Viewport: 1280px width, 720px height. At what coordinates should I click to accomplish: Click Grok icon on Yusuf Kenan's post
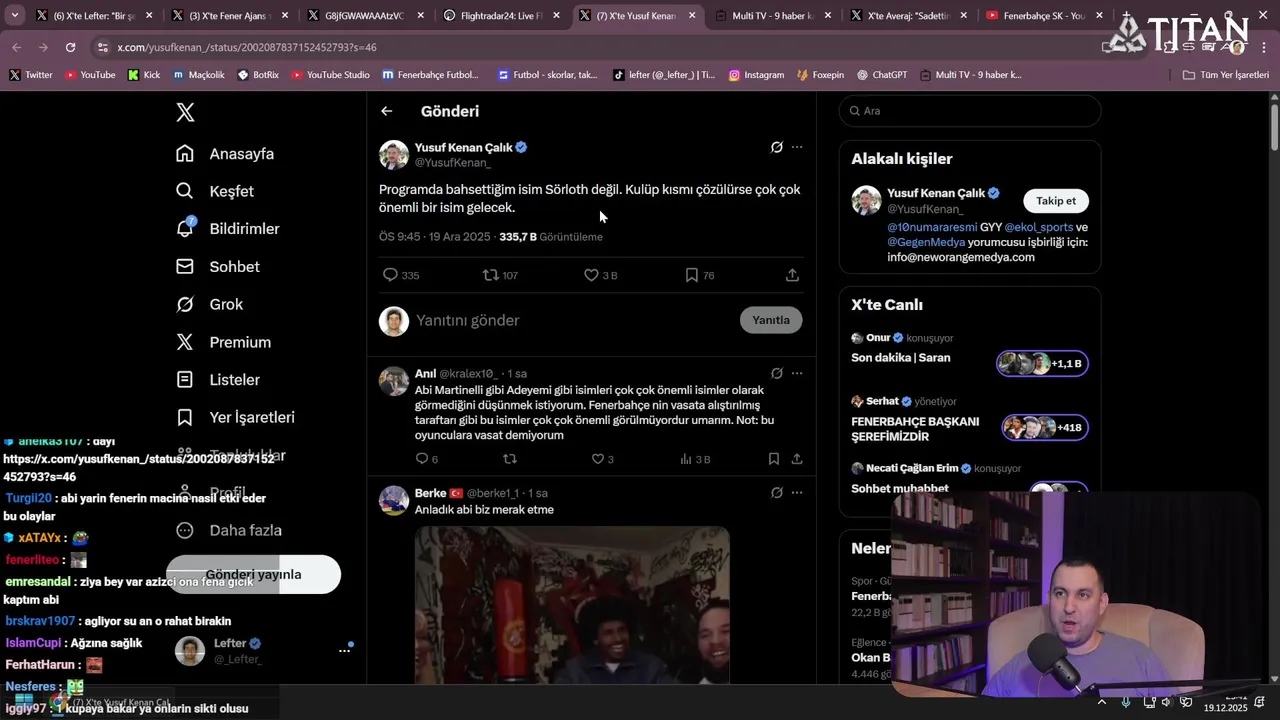click(x=776, y=147)
